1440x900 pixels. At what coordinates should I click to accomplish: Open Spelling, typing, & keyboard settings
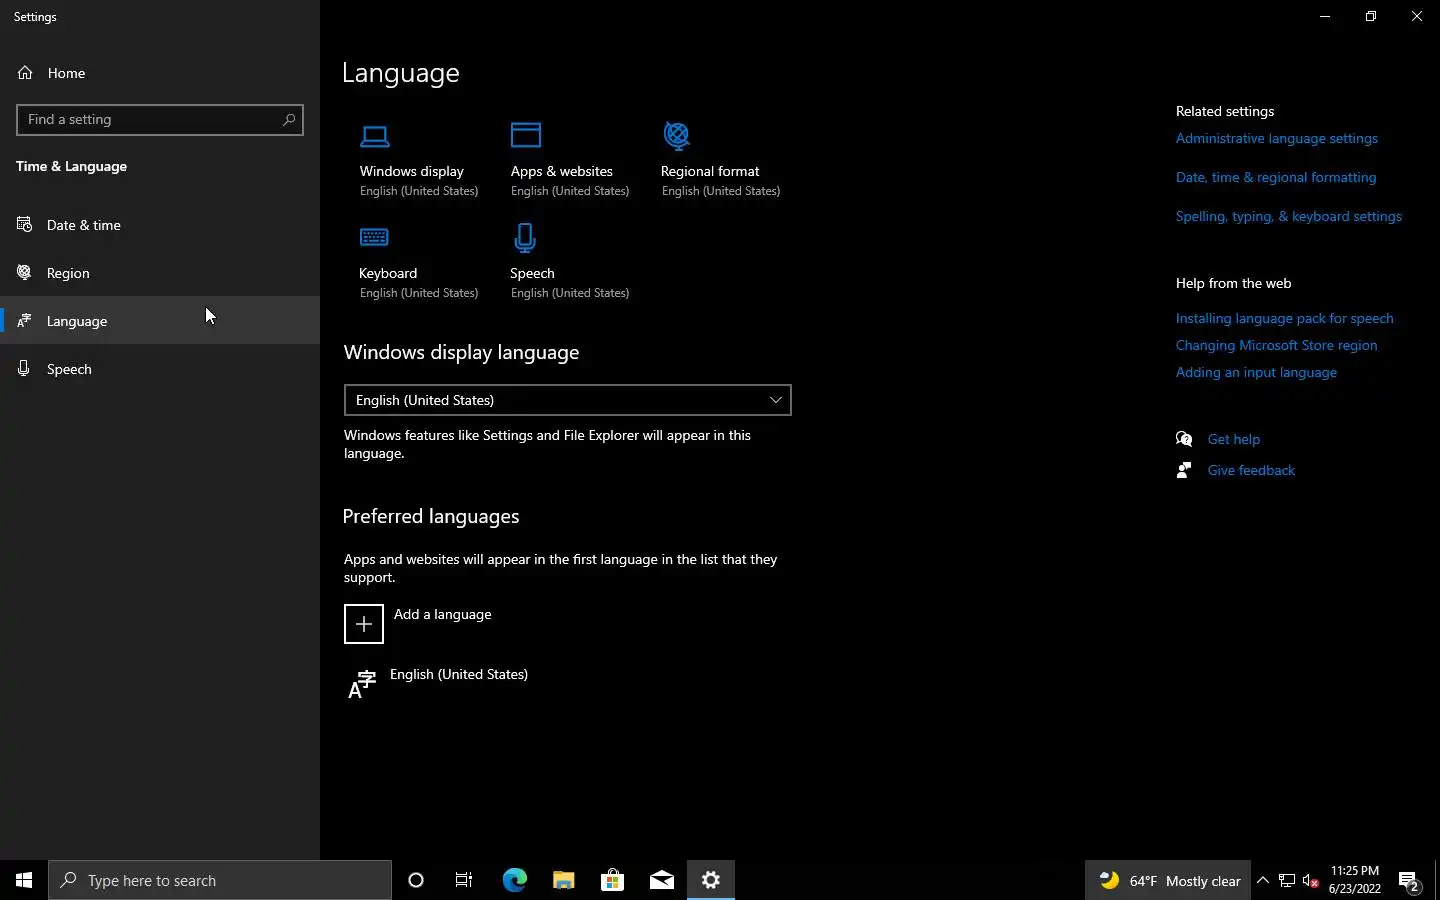coord(1288,217)
